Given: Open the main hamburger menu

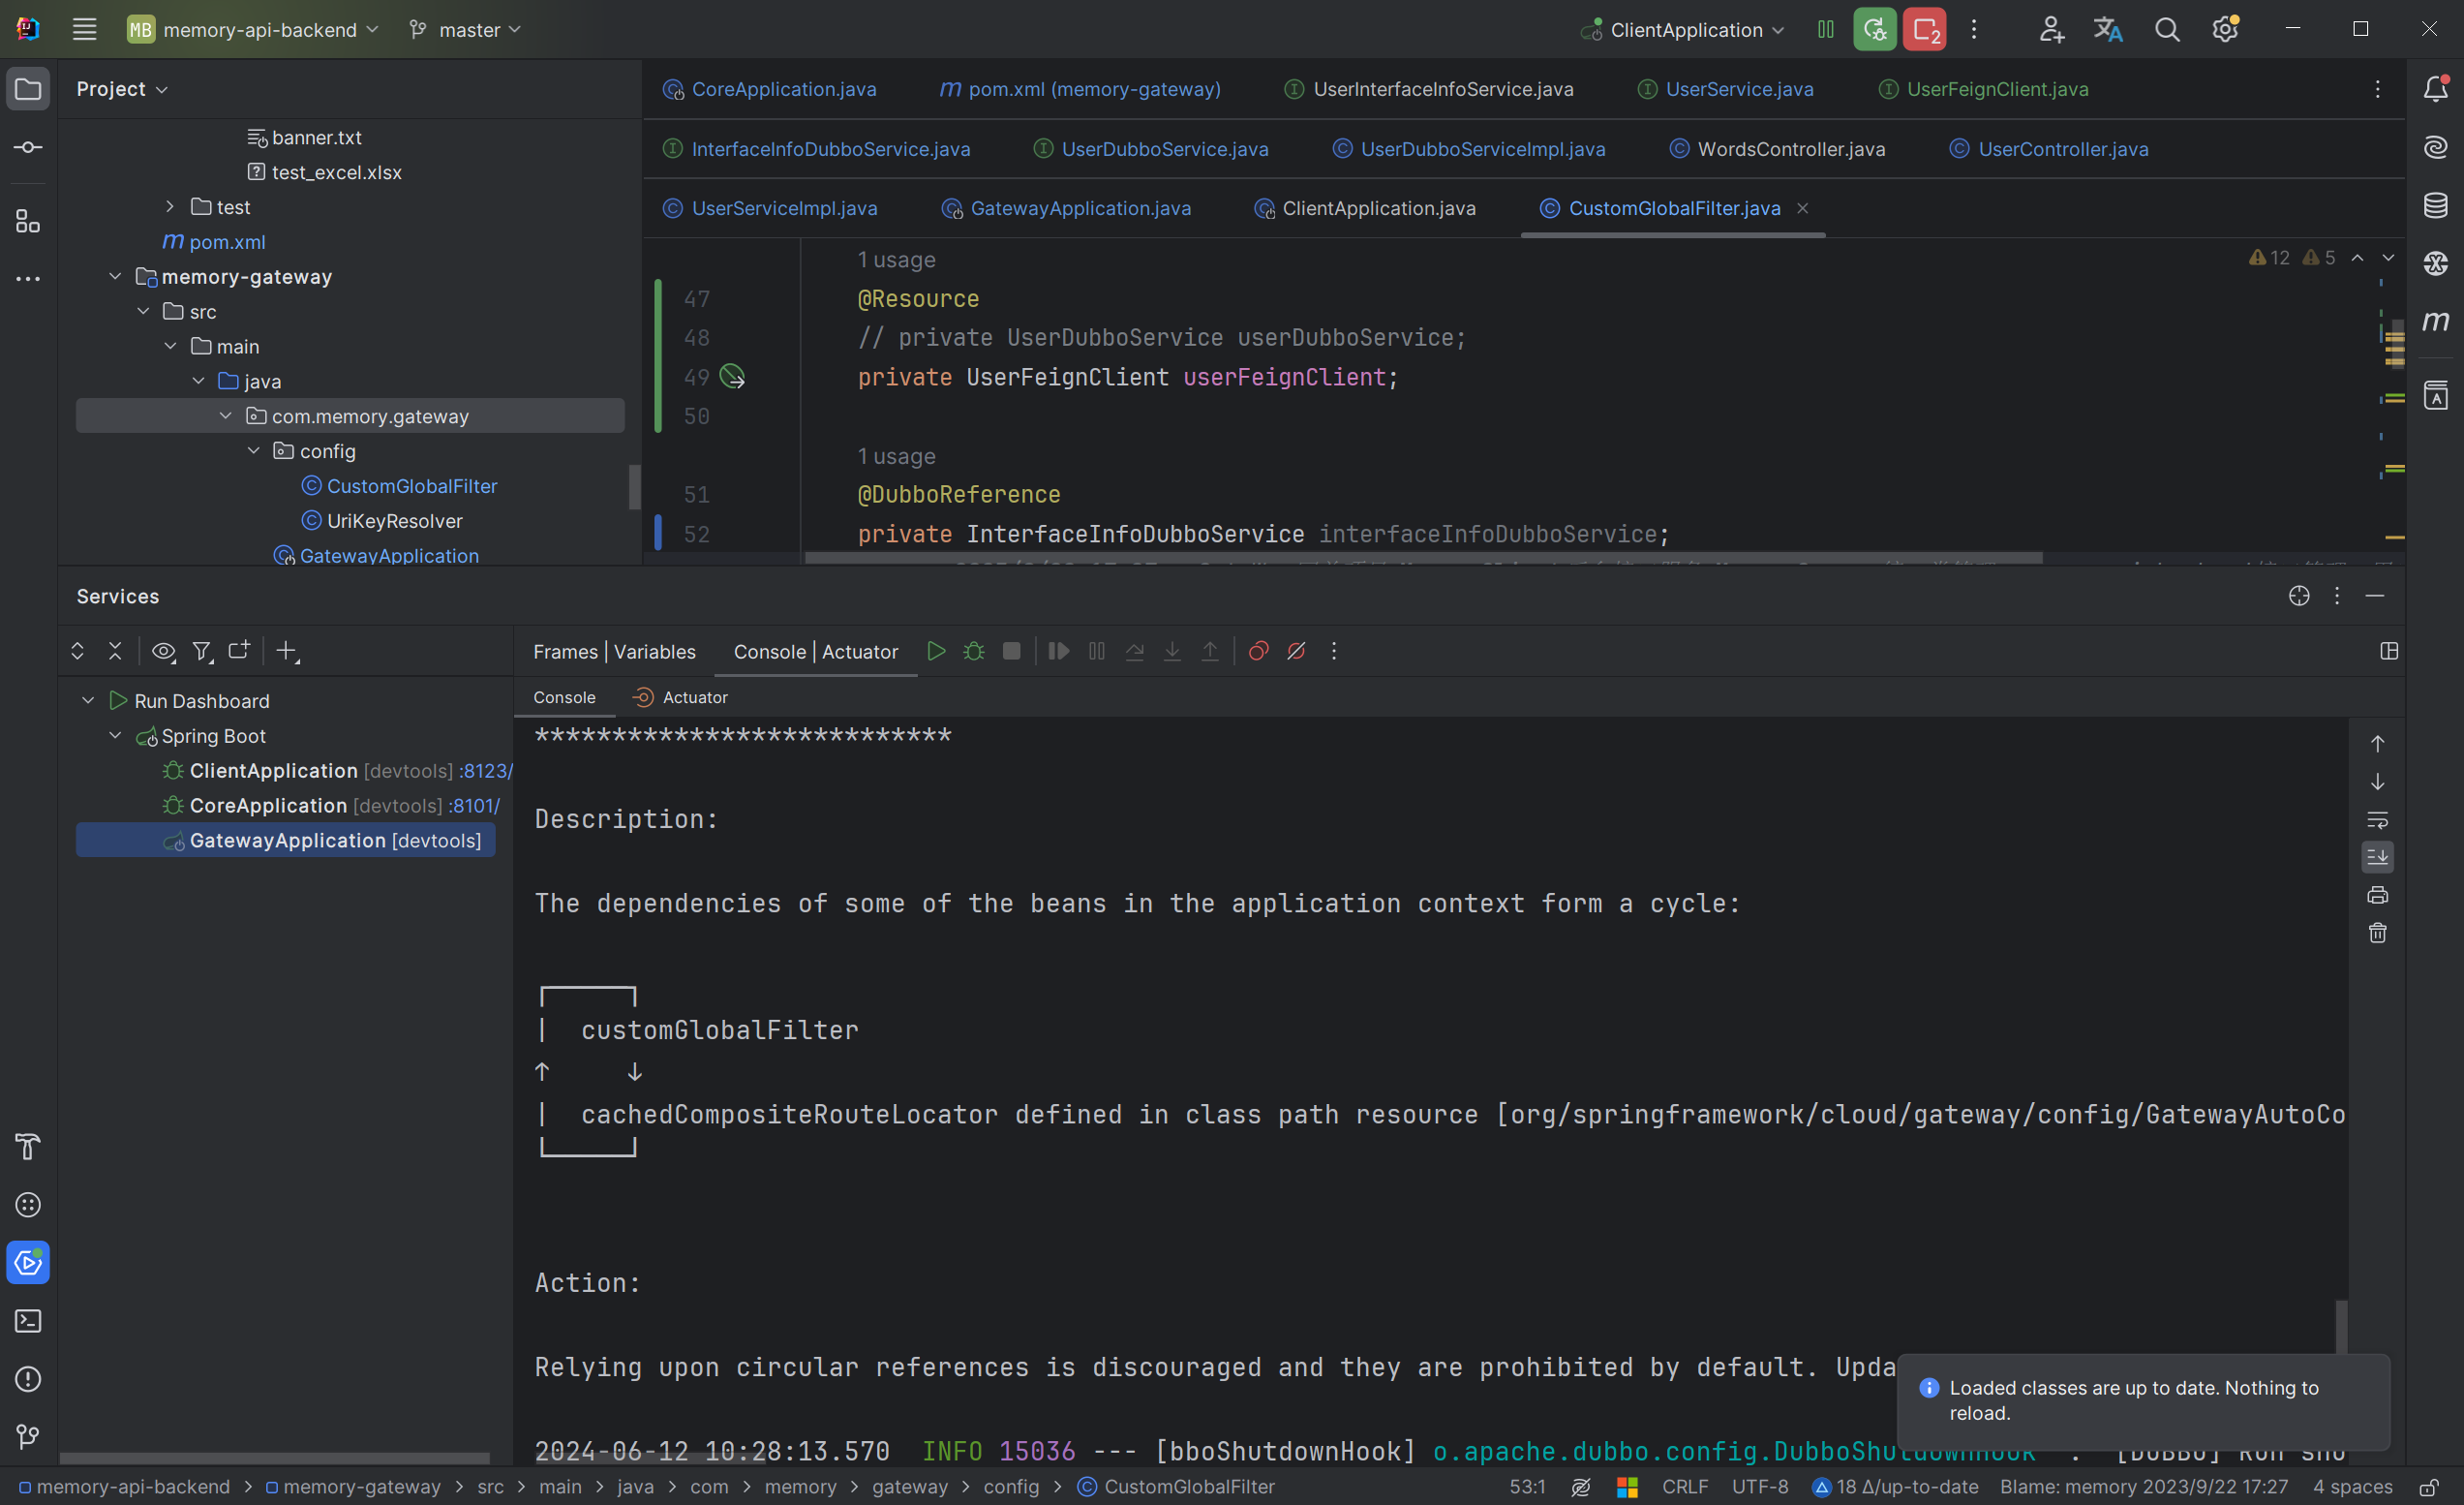Looking at the screenshot, I should [84, 29].
